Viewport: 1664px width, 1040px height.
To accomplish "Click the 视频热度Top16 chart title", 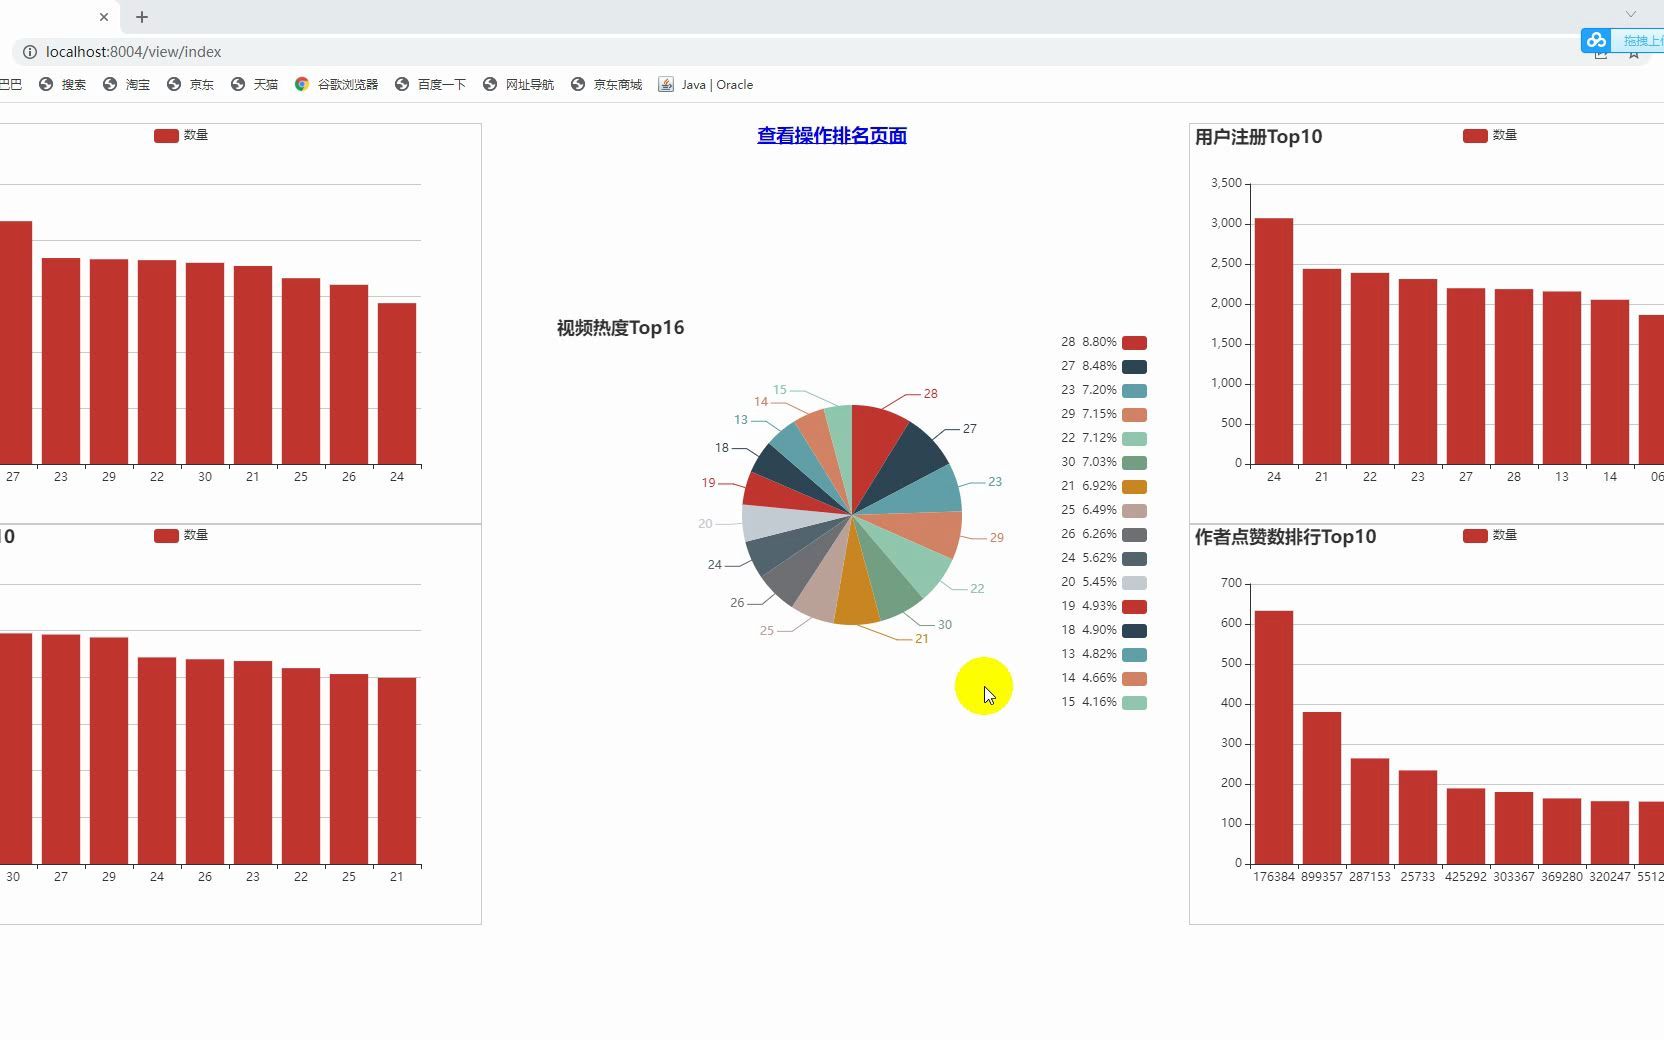I will click(x=620, y=328).
